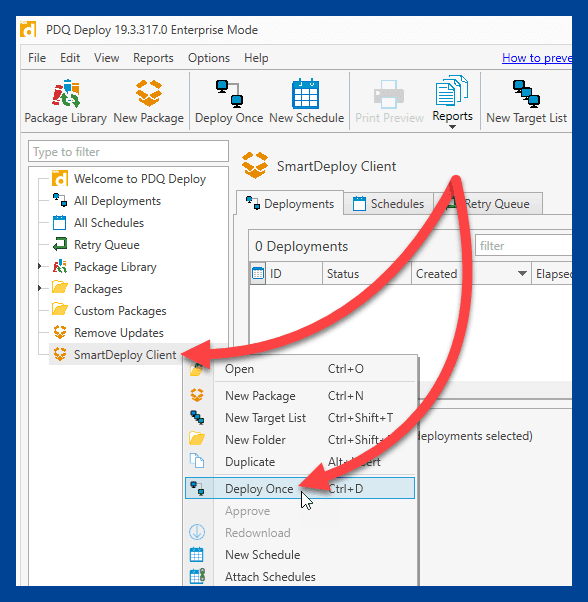Select Duplicate in the context menu
Viewport: 588px width, 602px height.
(250, 461)
